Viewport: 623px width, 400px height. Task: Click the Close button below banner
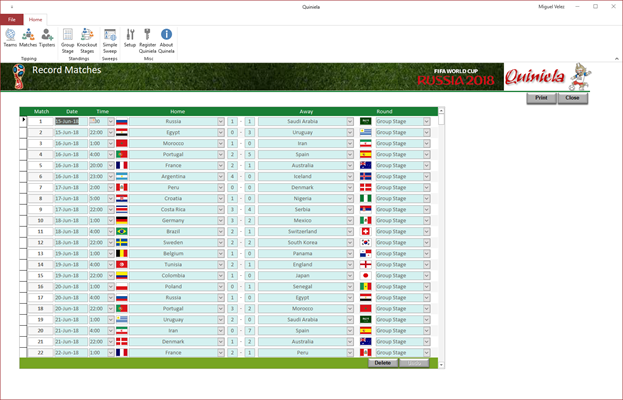(x=573, y=98)
